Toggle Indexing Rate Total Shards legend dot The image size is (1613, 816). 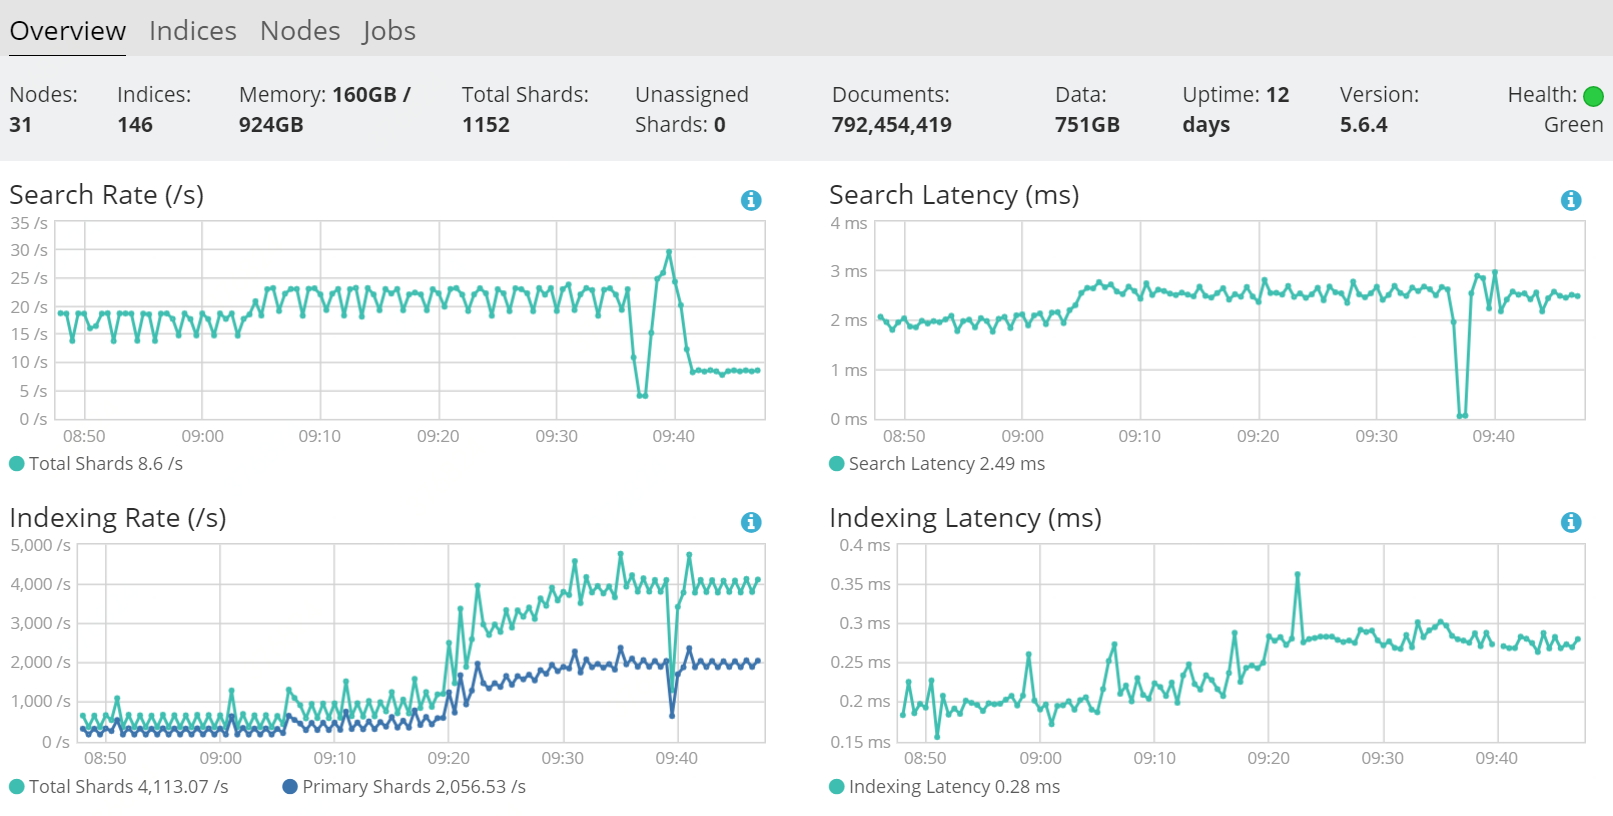coord(17,787)
